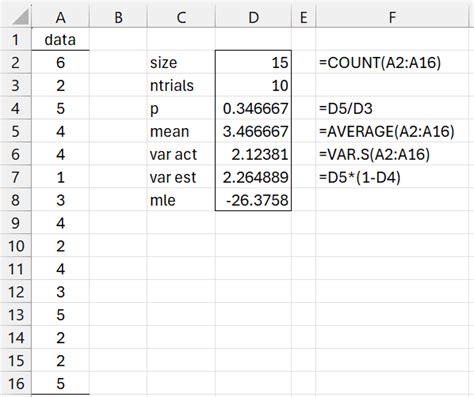
Task: Select the var est value 2.264889
Action: pos(253,177)
